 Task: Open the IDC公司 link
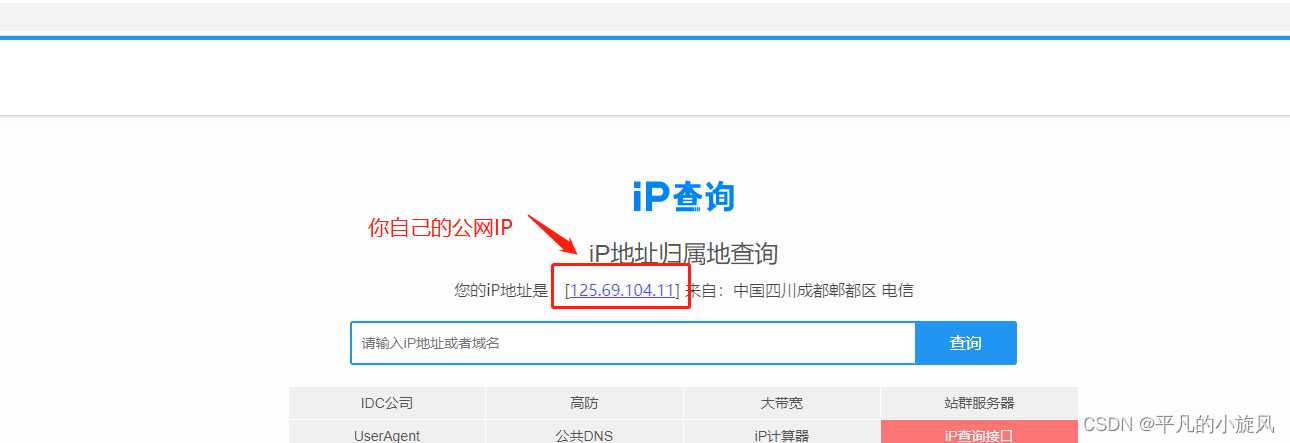[387, 403]
